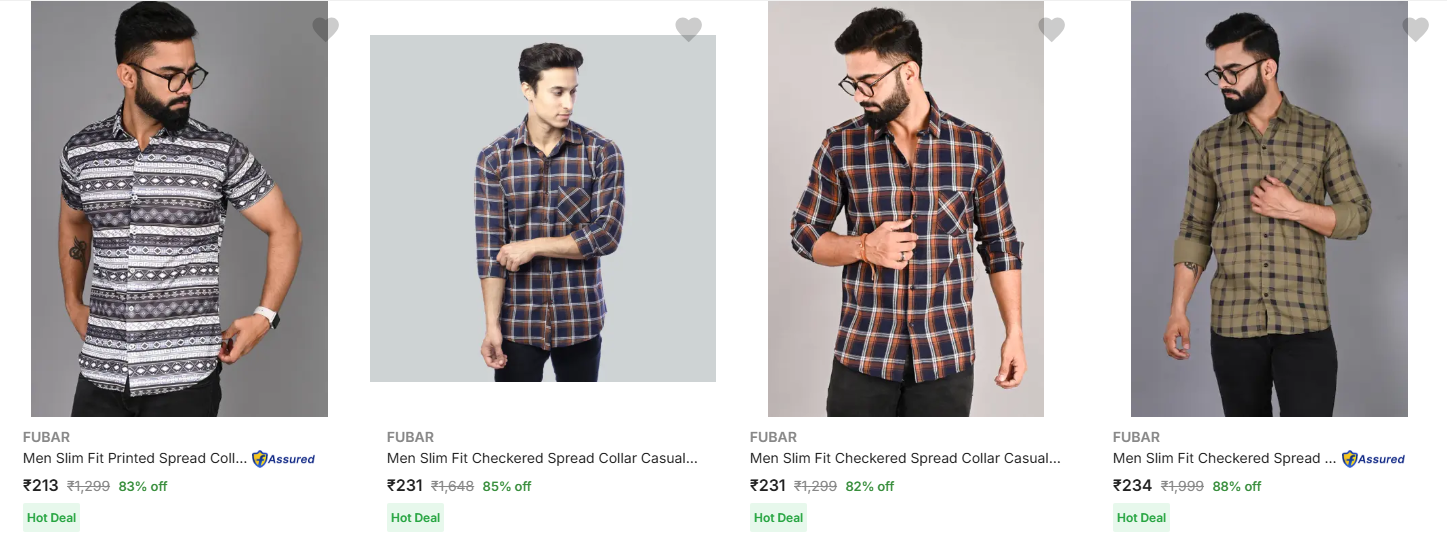This screenshot has height=540, width=1447.
Task: Click the 82% off discount label
Action: 869,487
